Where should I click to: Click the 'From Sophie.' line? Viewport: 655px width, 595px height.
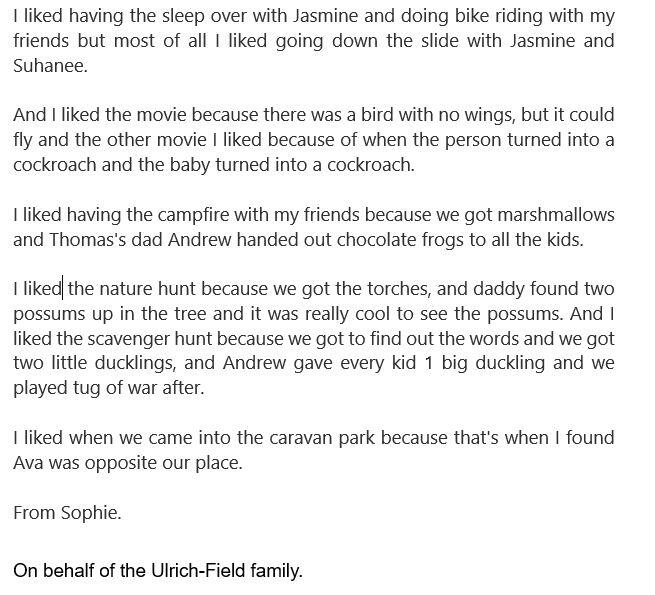coord(67,513)
